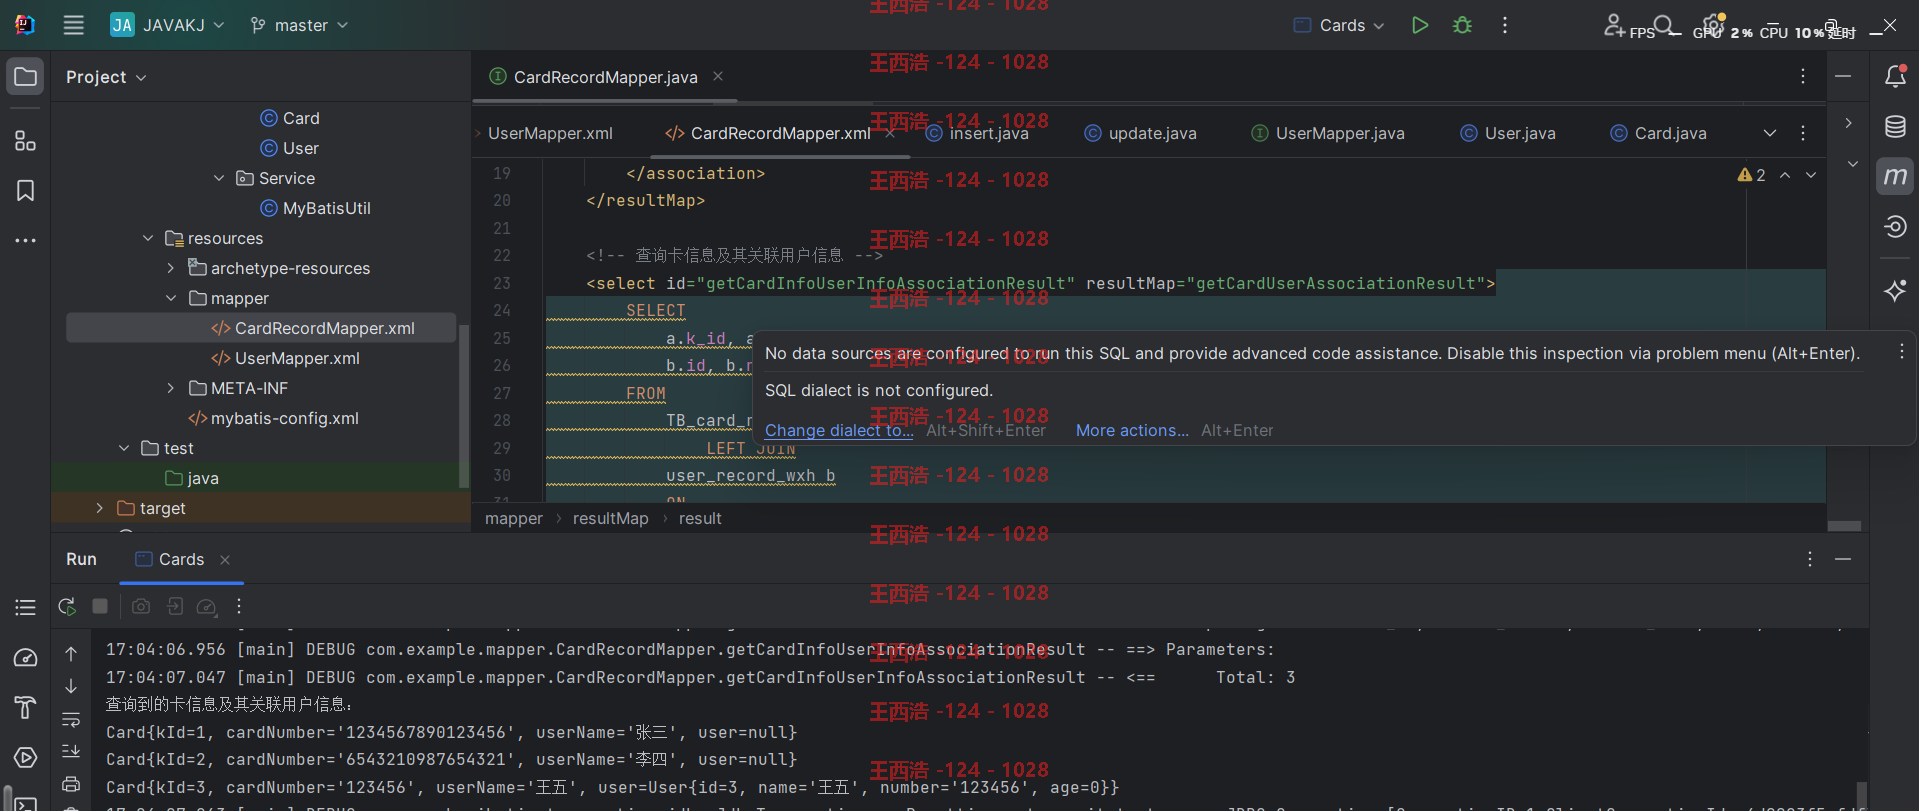Open the Build hammer tool window

26,708
